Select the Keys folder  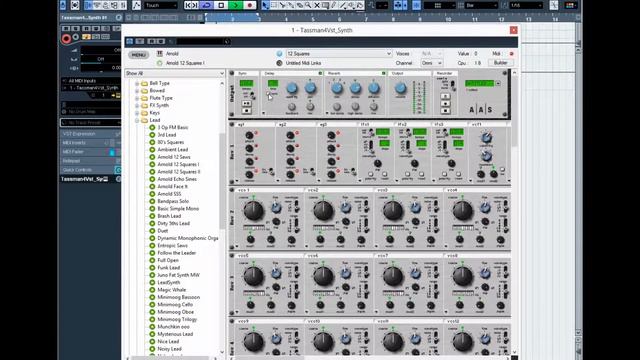[154, 113]
